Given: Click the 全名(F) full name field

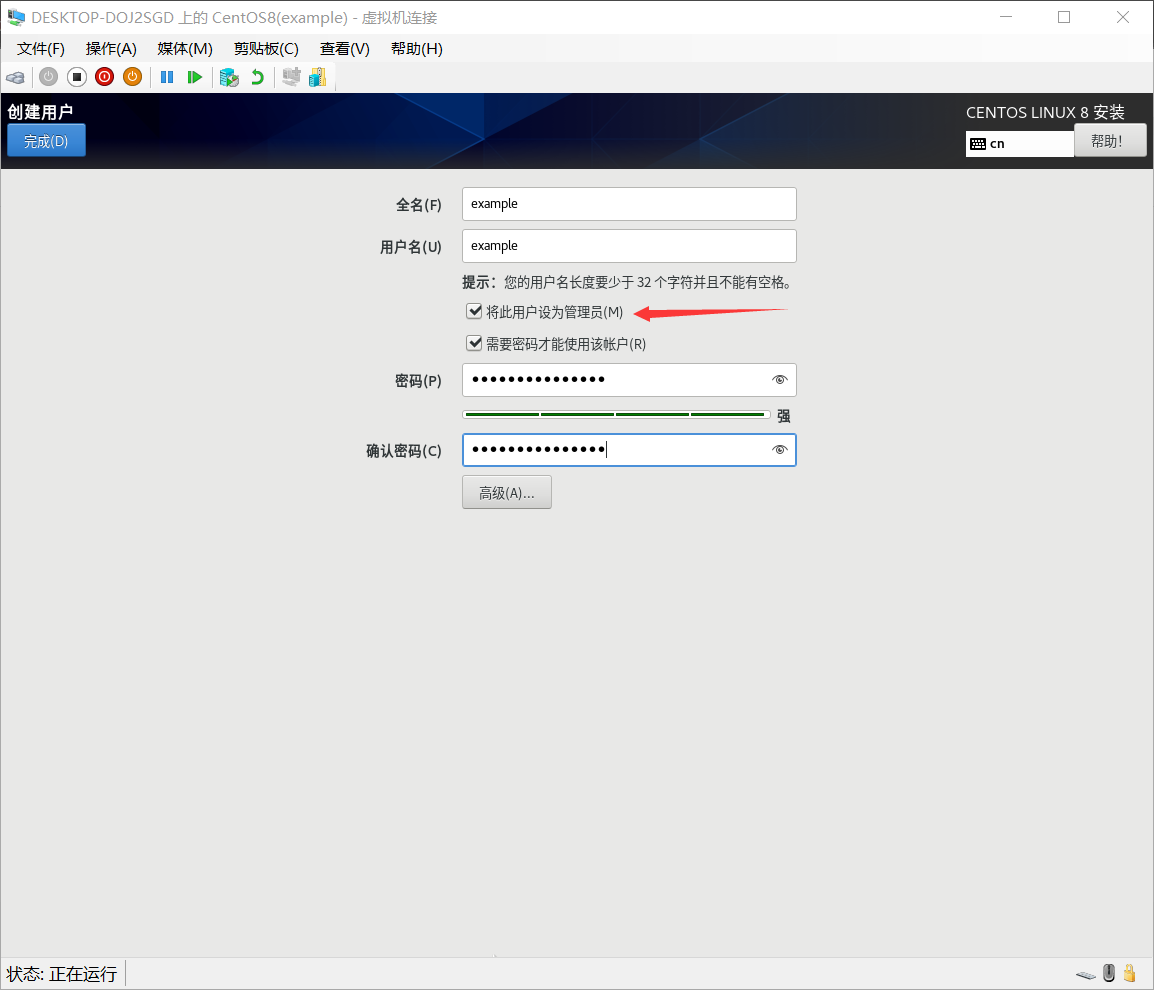Looking at the screenshot, I should pos(629,204).
